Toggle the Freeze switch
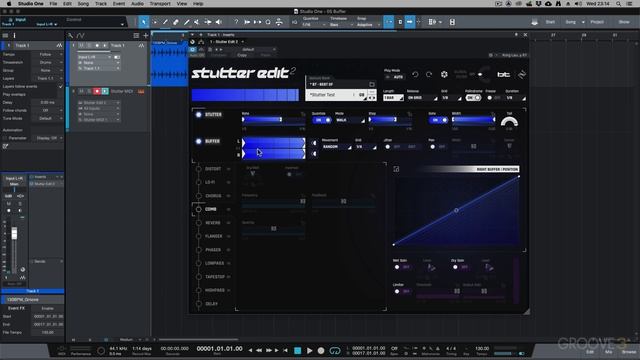Image resolution: width=640 pixels, height=360 pixels. 493,98
